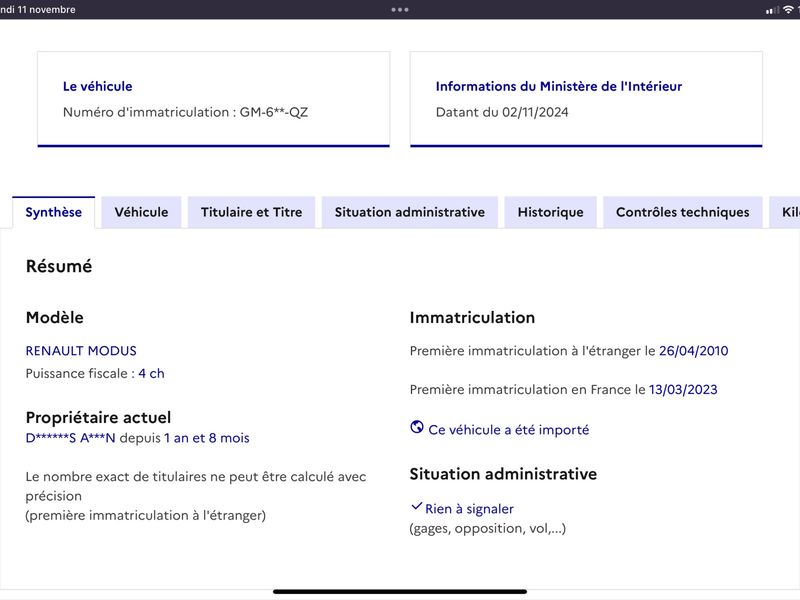Tap the cellular signal icon in status bar
Viewport: 800px width, 600px height.
772,10
